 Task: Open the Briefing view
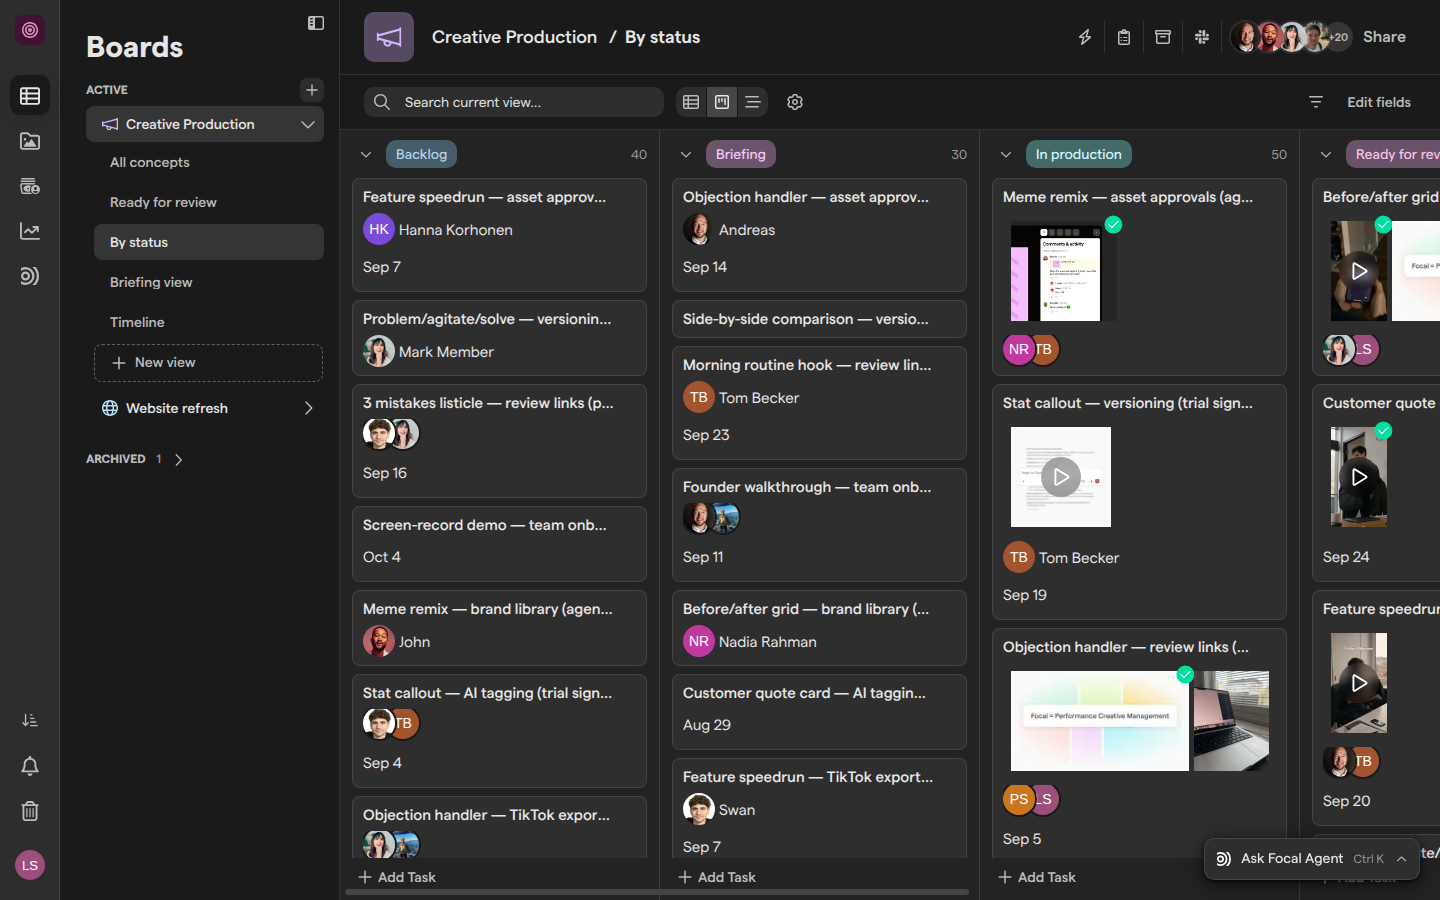[x=209, y=282]
